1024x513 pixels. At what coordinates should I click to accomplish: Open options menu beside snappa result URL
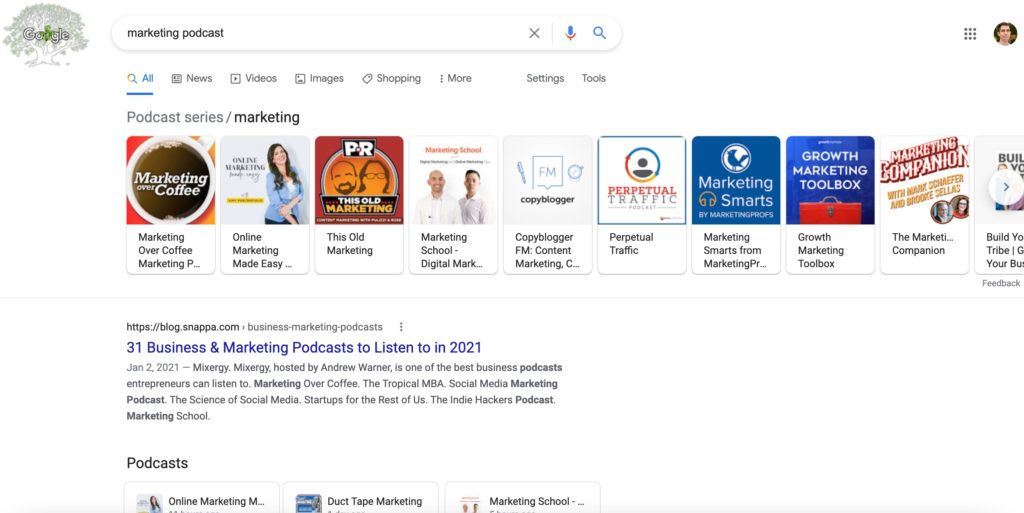[401, 327]
